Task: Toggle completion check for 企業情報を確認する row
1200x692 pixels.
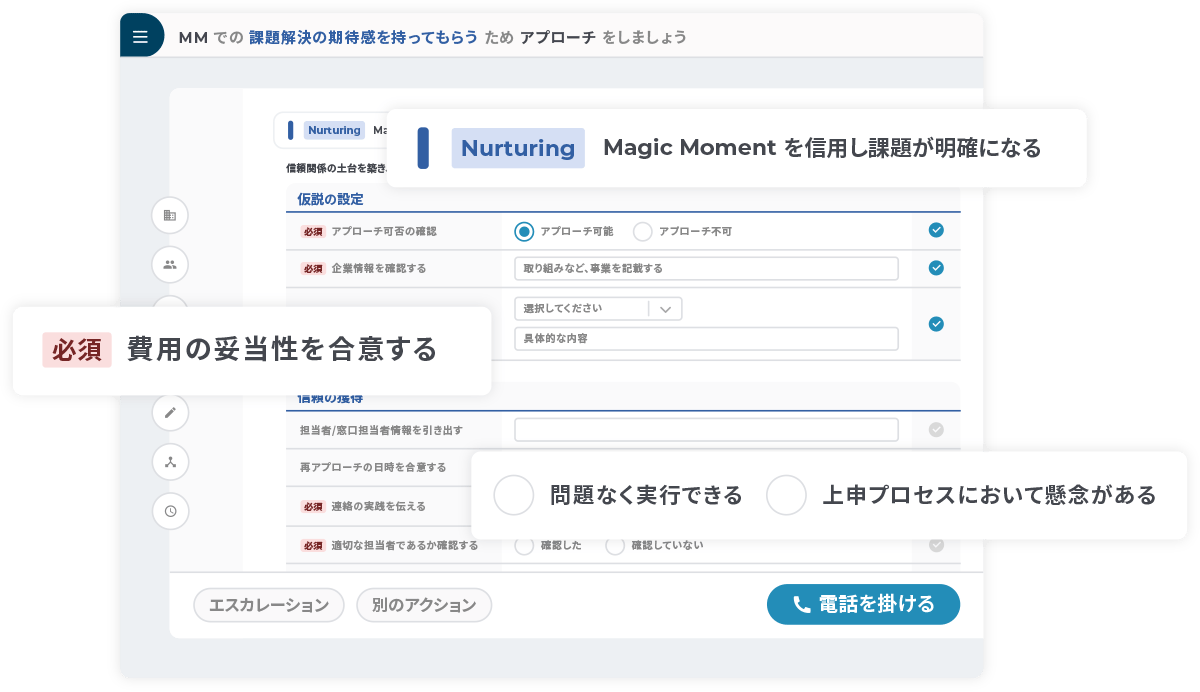Action: pyautogui.click(x=936, y=268)
